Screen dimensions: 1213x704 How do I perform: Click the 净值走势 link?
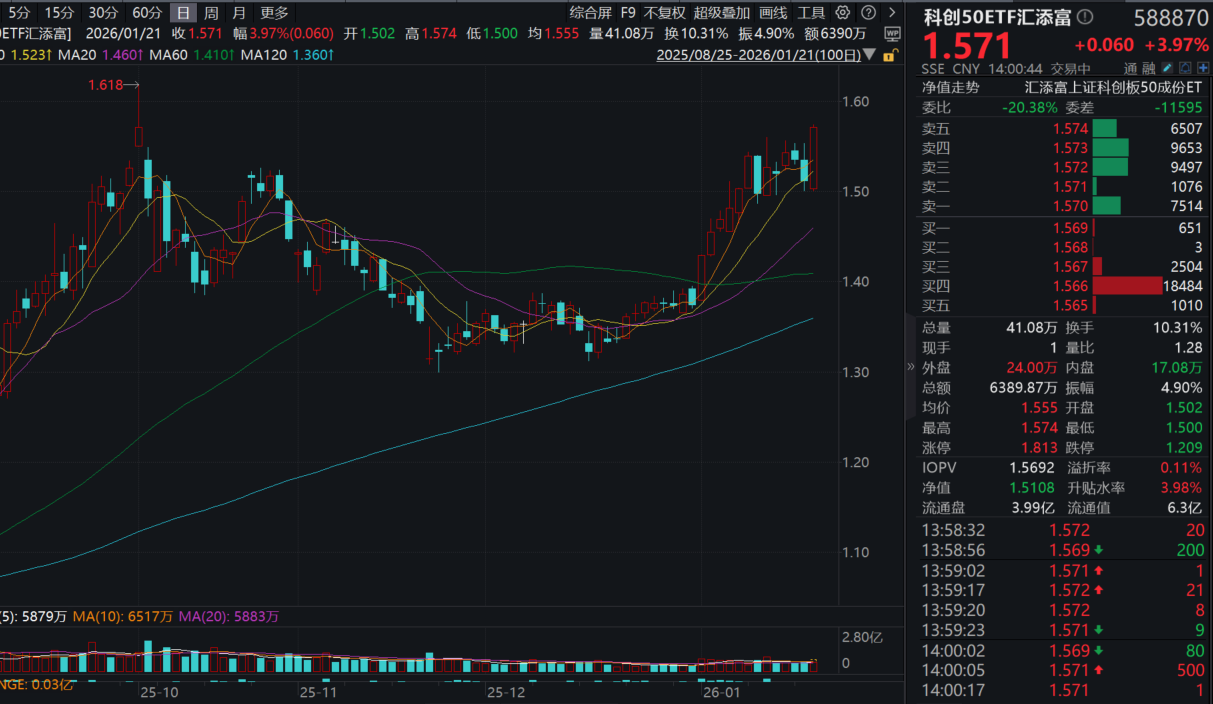click(x=950, y=87)
